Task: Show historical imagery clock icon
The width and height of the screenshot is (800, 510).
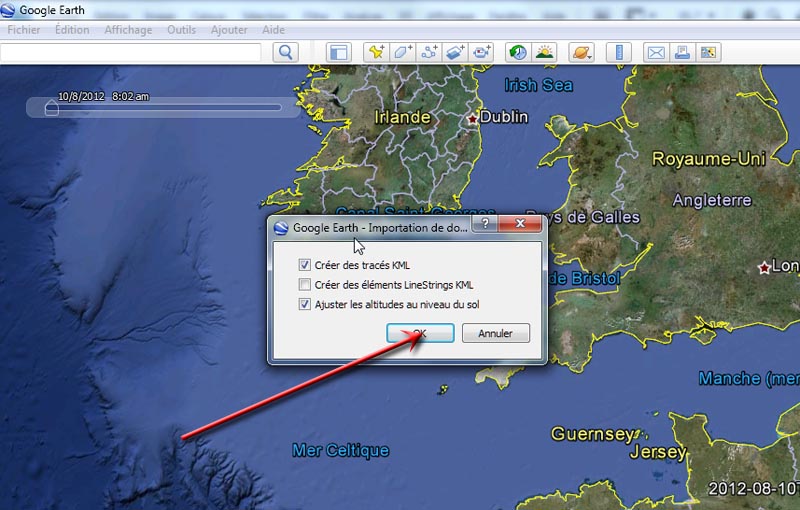Action: 518,53
